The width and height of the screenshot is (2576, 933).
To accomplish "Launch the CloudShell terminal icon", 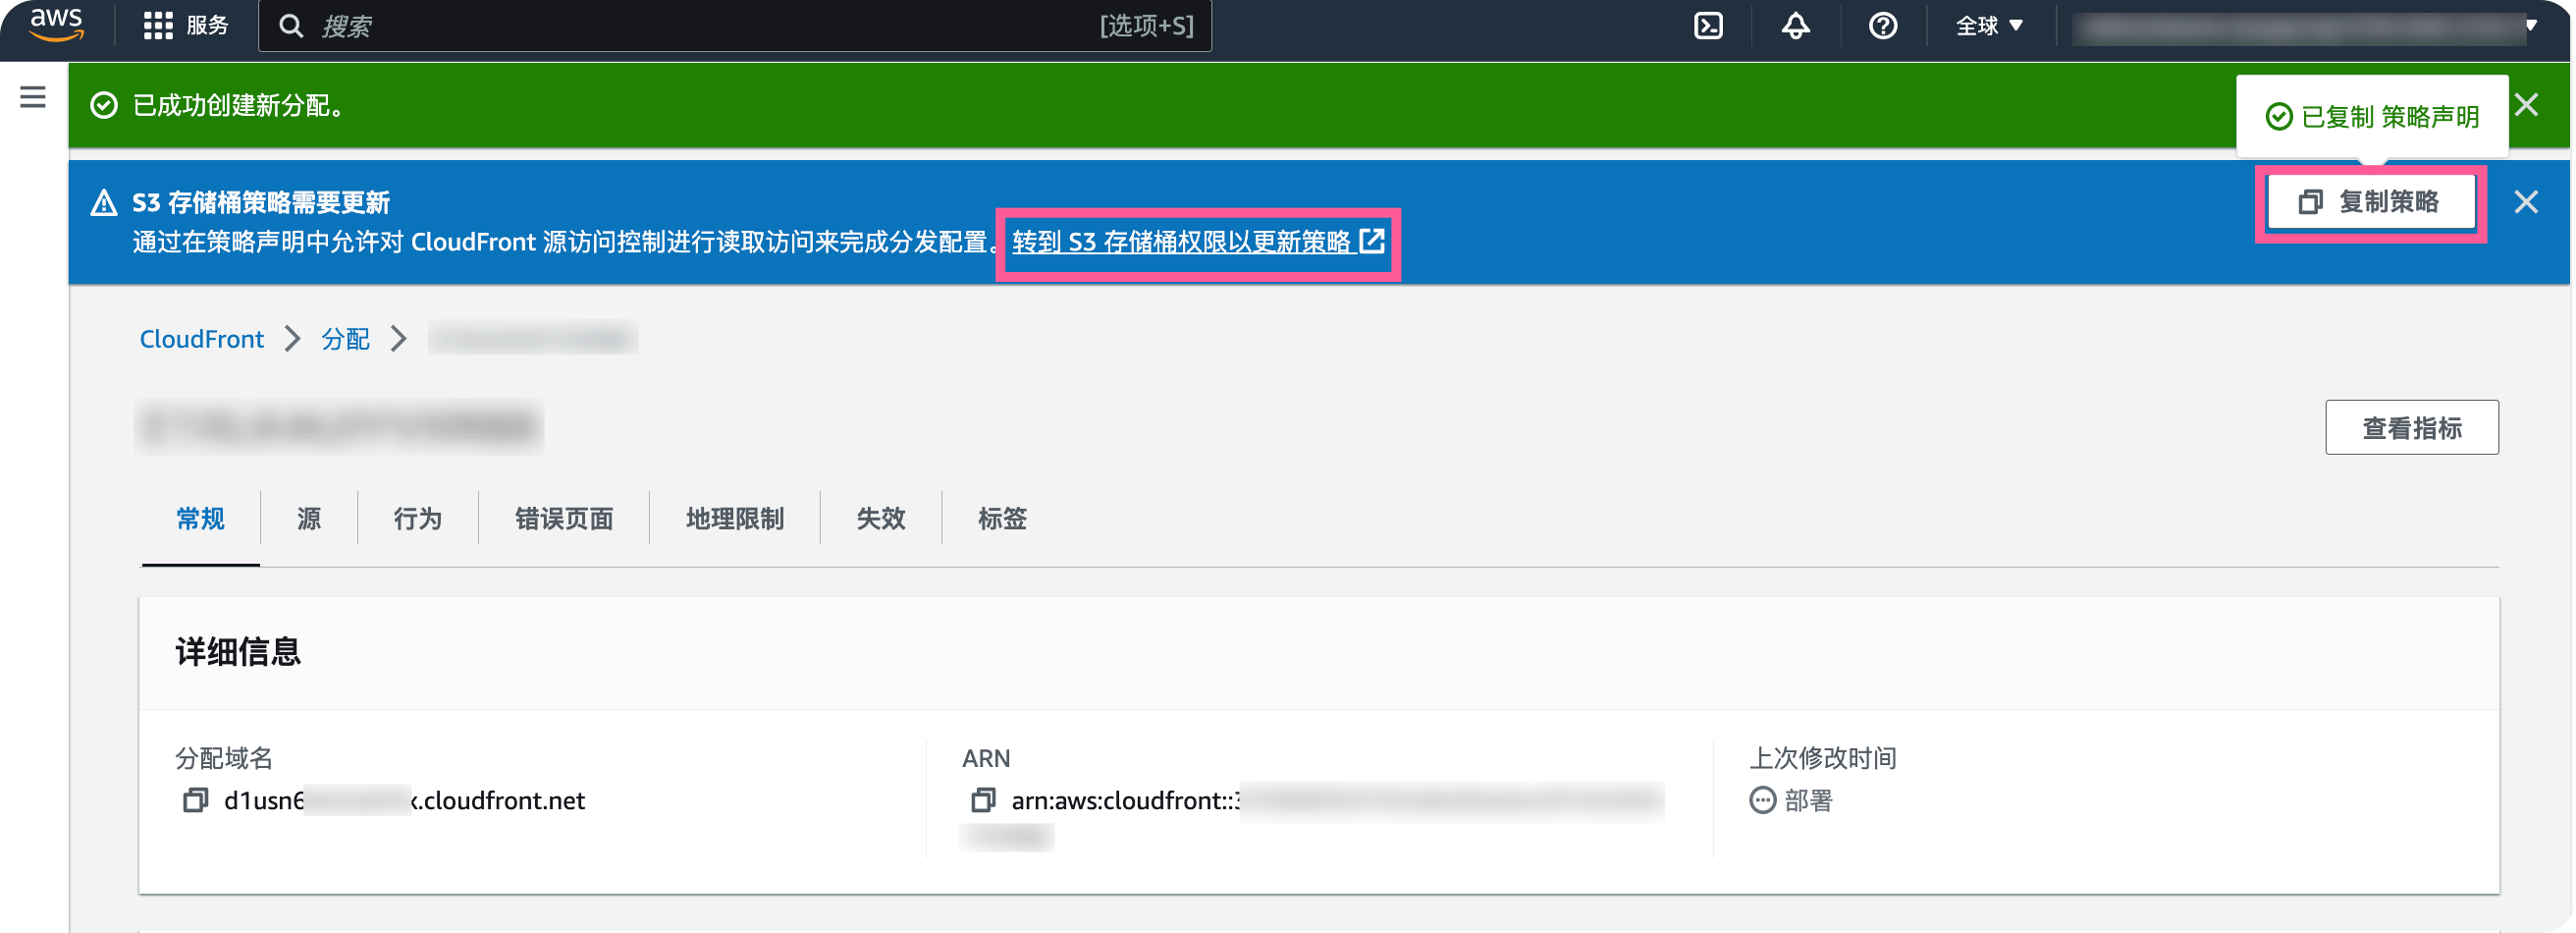I will click(1708, 26).
